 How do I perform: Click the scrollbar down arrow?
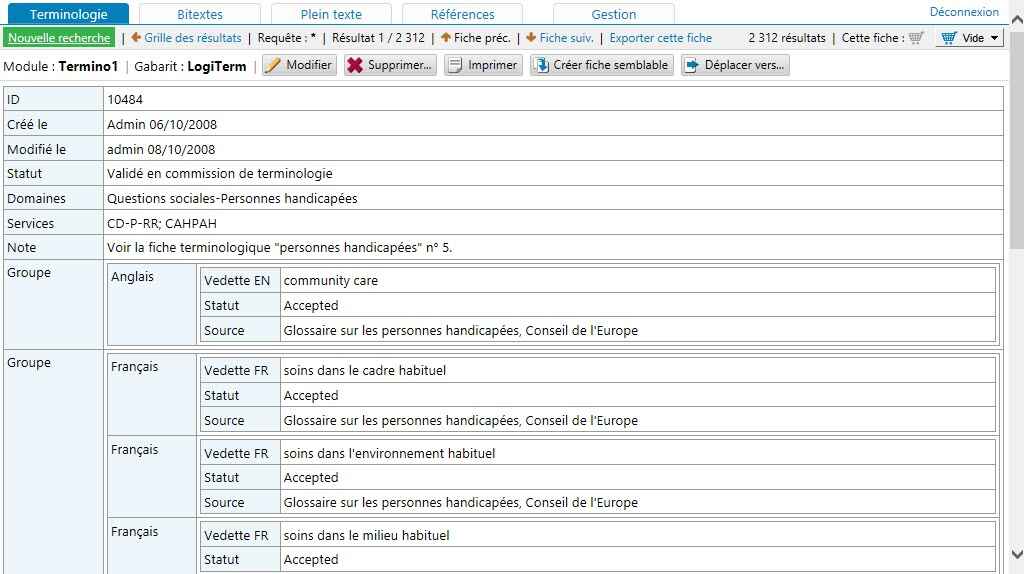(1016, 554)
